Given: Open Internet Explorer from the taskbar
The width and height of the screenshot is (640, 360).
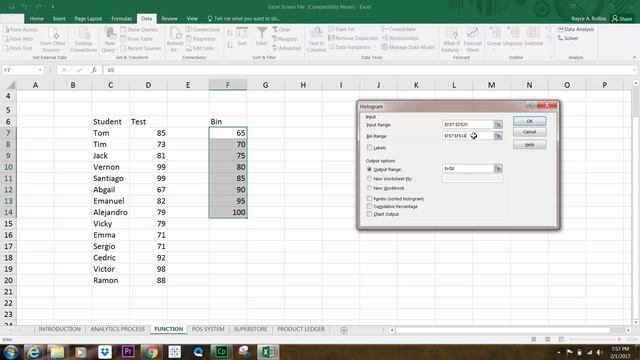Looking at the screenshot, I should point(34,352).
